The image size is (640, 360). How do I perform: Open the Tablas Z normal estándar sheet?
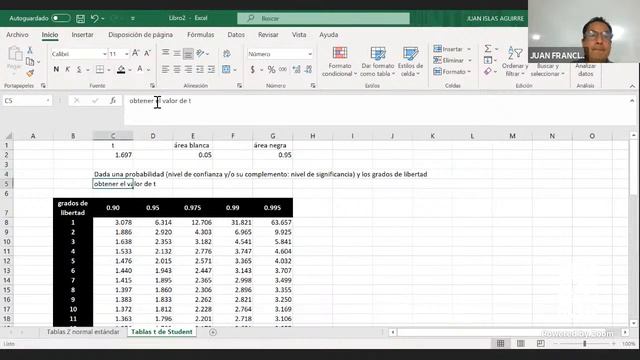(83, 332)
